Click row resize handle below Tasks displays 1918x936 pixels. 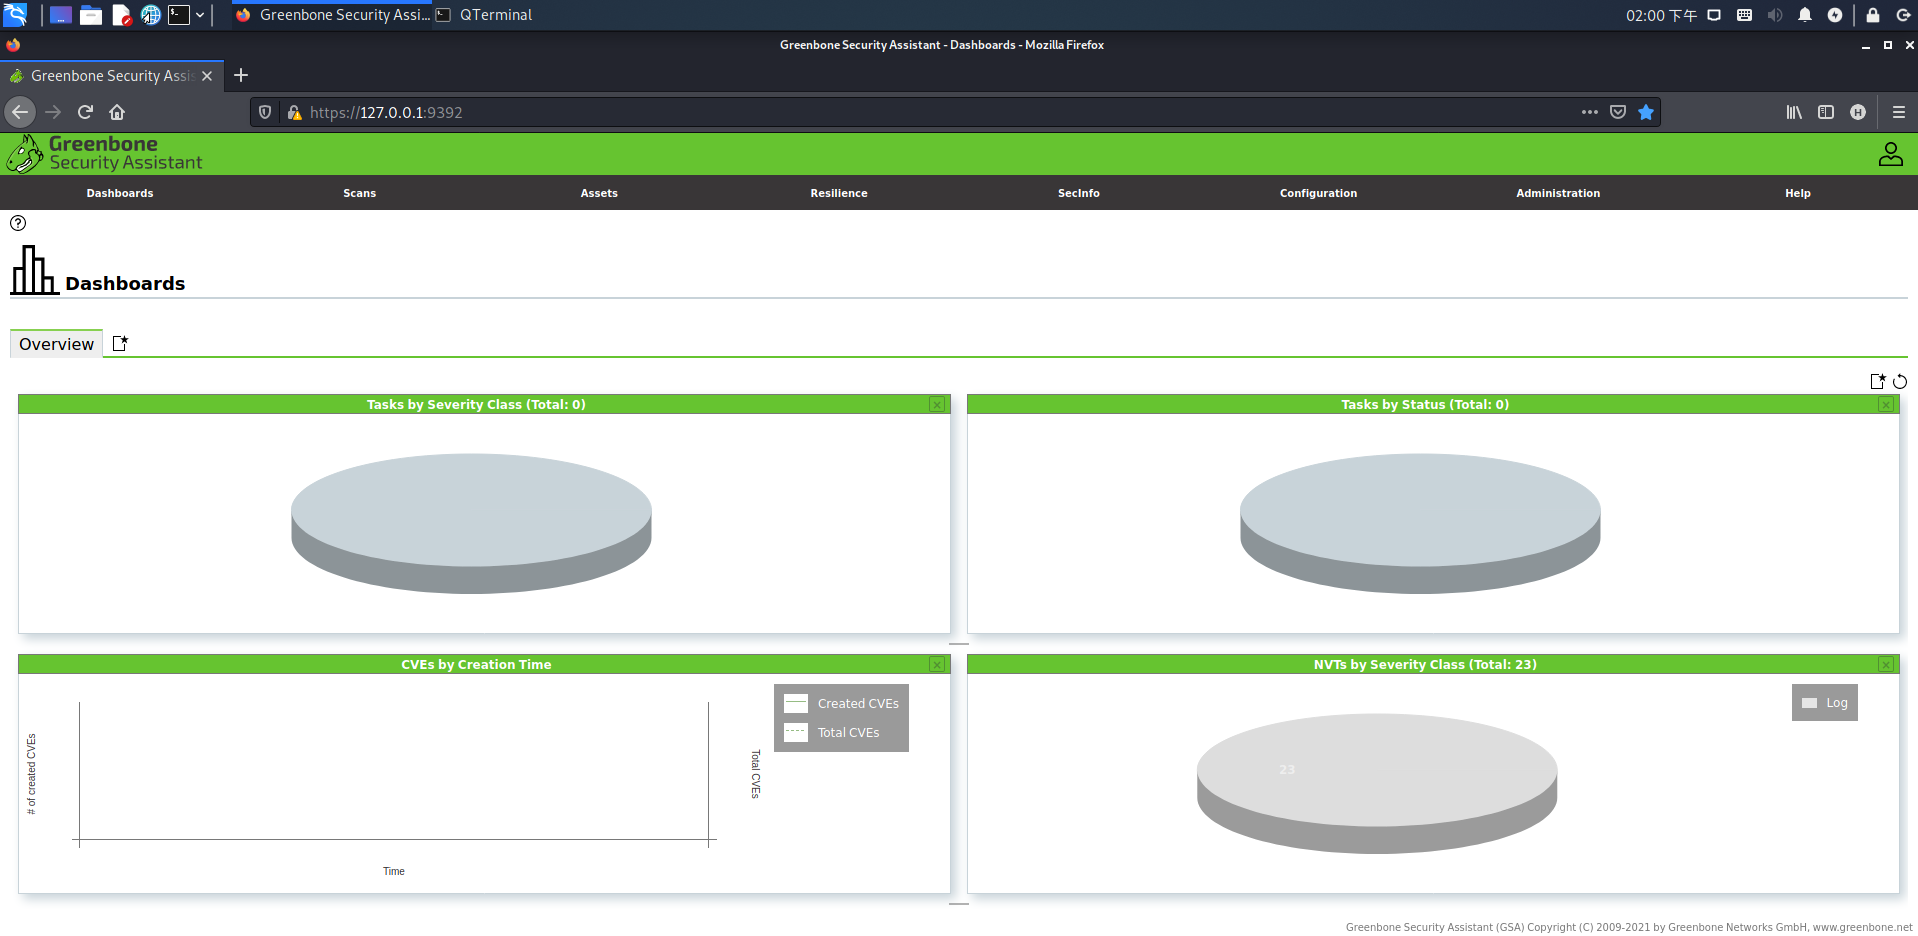[x=958, y=644]
